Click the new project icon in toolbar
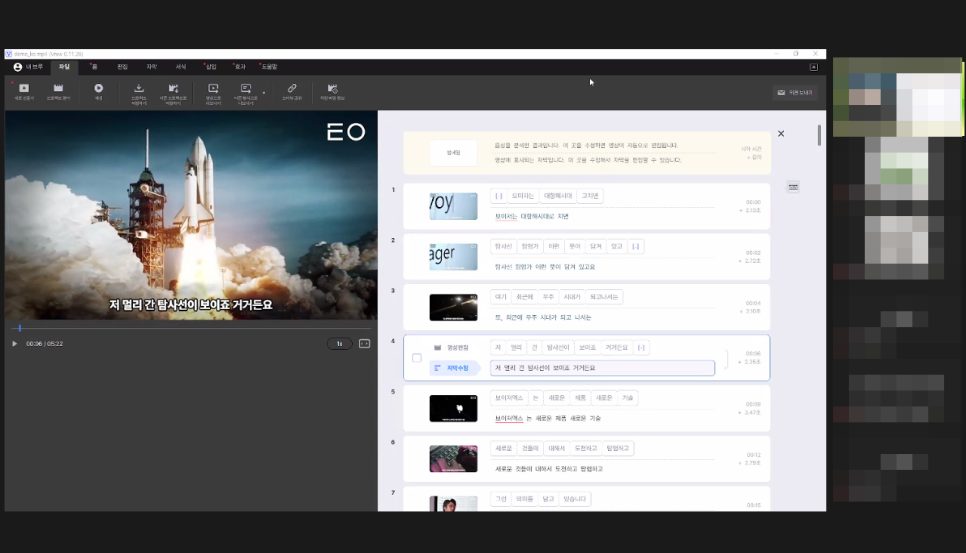Viewport: 966px width, 553px height. tap(24, 89)
